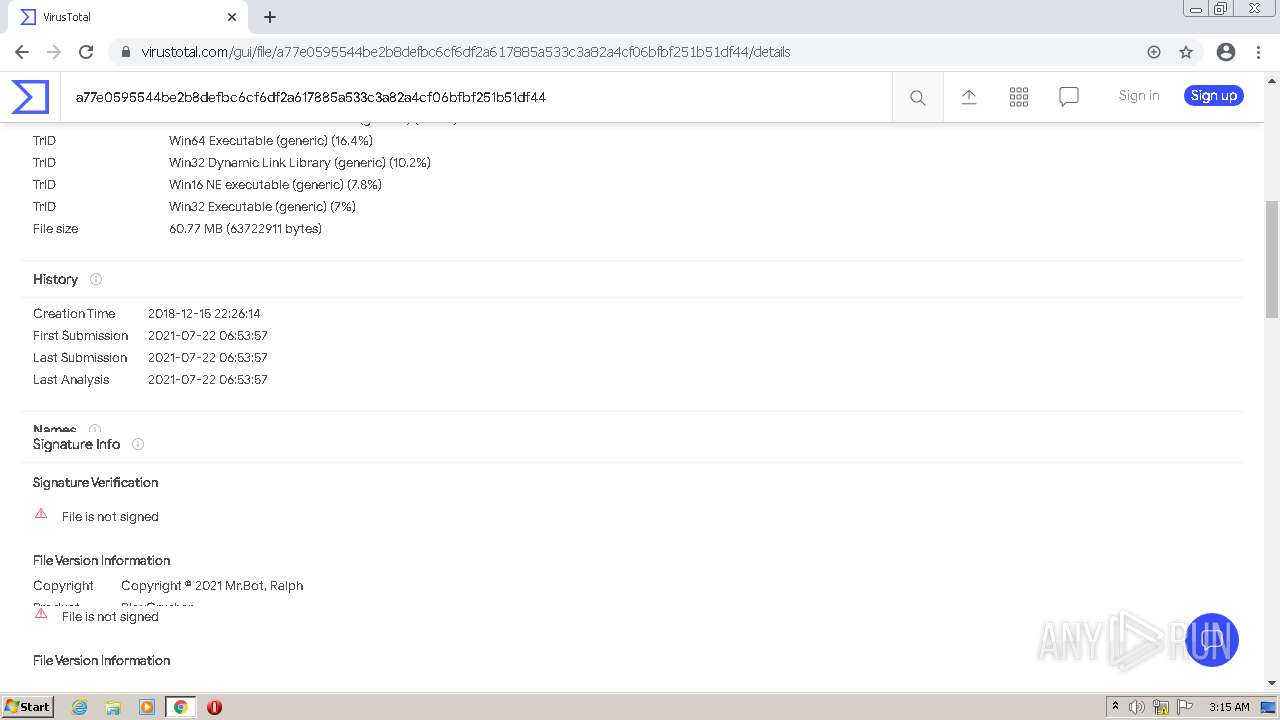Image resolution: width=1280 pixels, height=720 pixels.
Task: Click the URL address bar
Action: 640,52
